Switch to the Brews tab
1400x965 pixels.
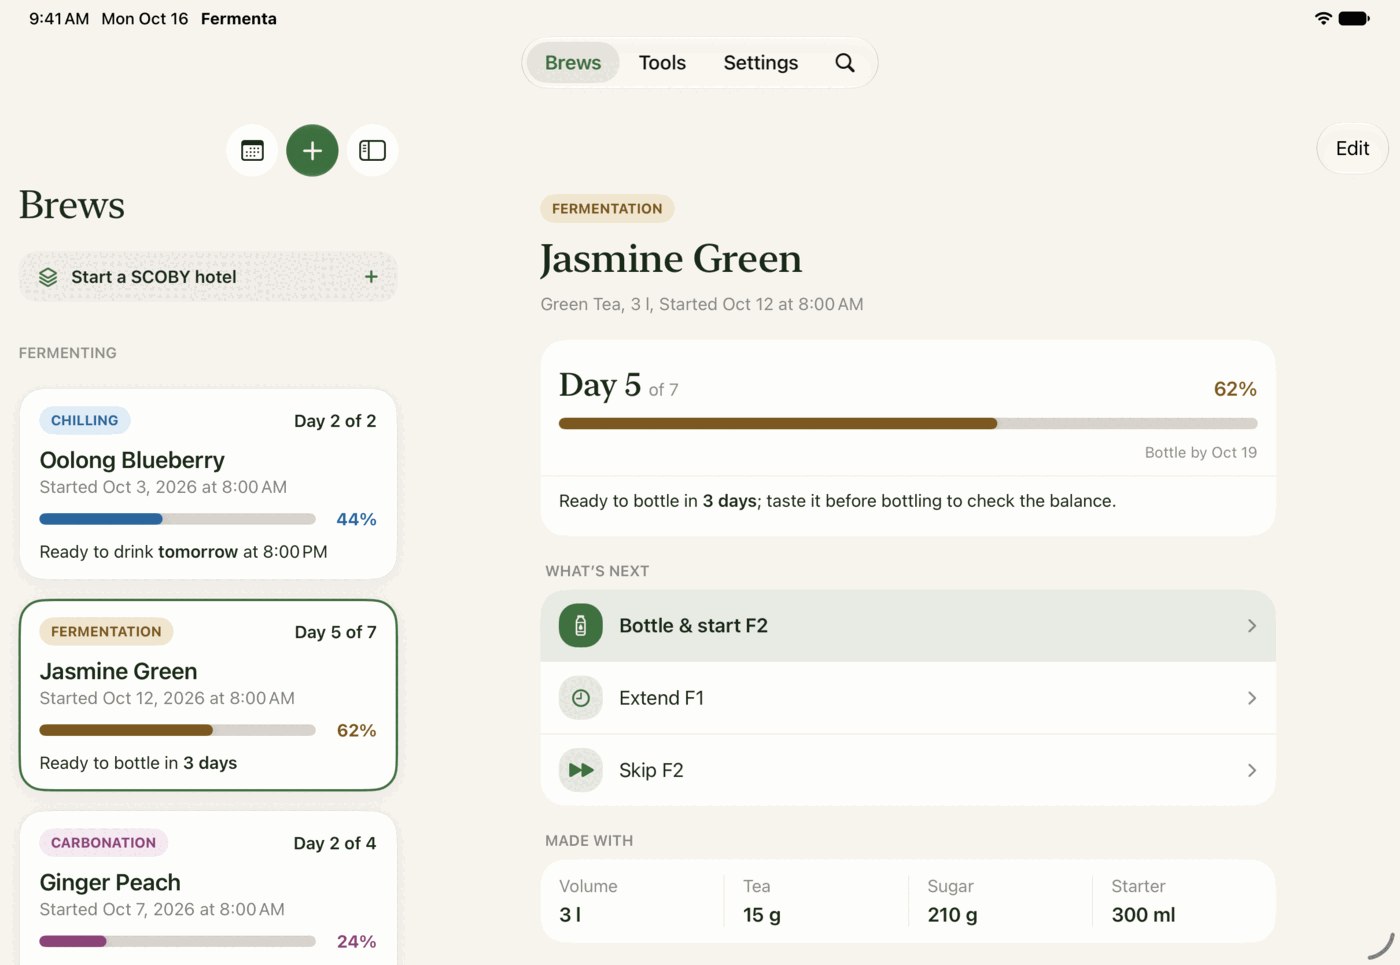click(x=573, y=63)
